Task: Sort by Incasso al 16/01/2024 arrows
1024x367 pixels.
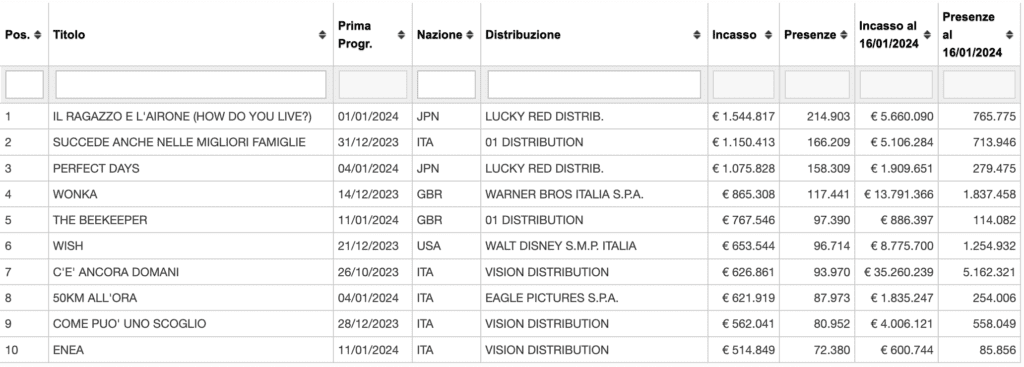Action: click(927, 35)
